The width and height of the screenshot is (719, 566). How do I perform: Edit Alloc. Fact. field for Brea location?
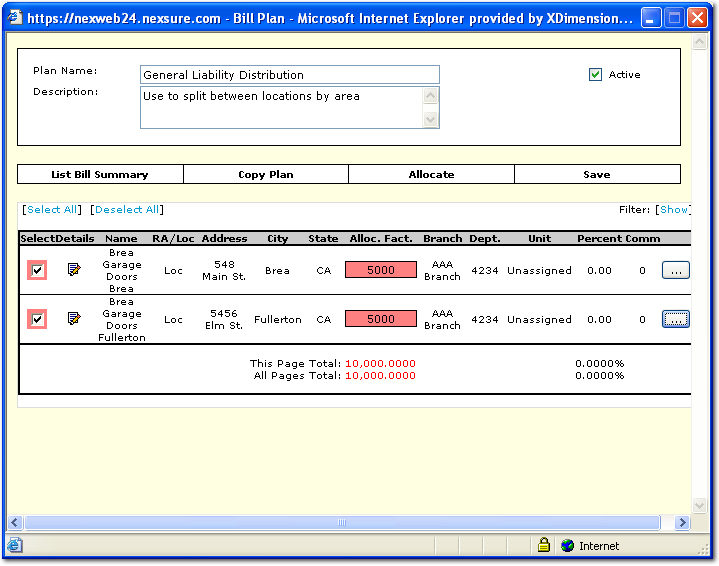coord(381,270)
